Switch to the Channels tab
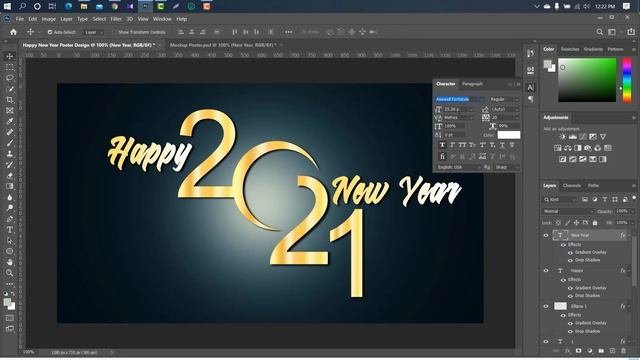Screen dimensions: 640x360 pyautogui.click(x=572, y=185)
